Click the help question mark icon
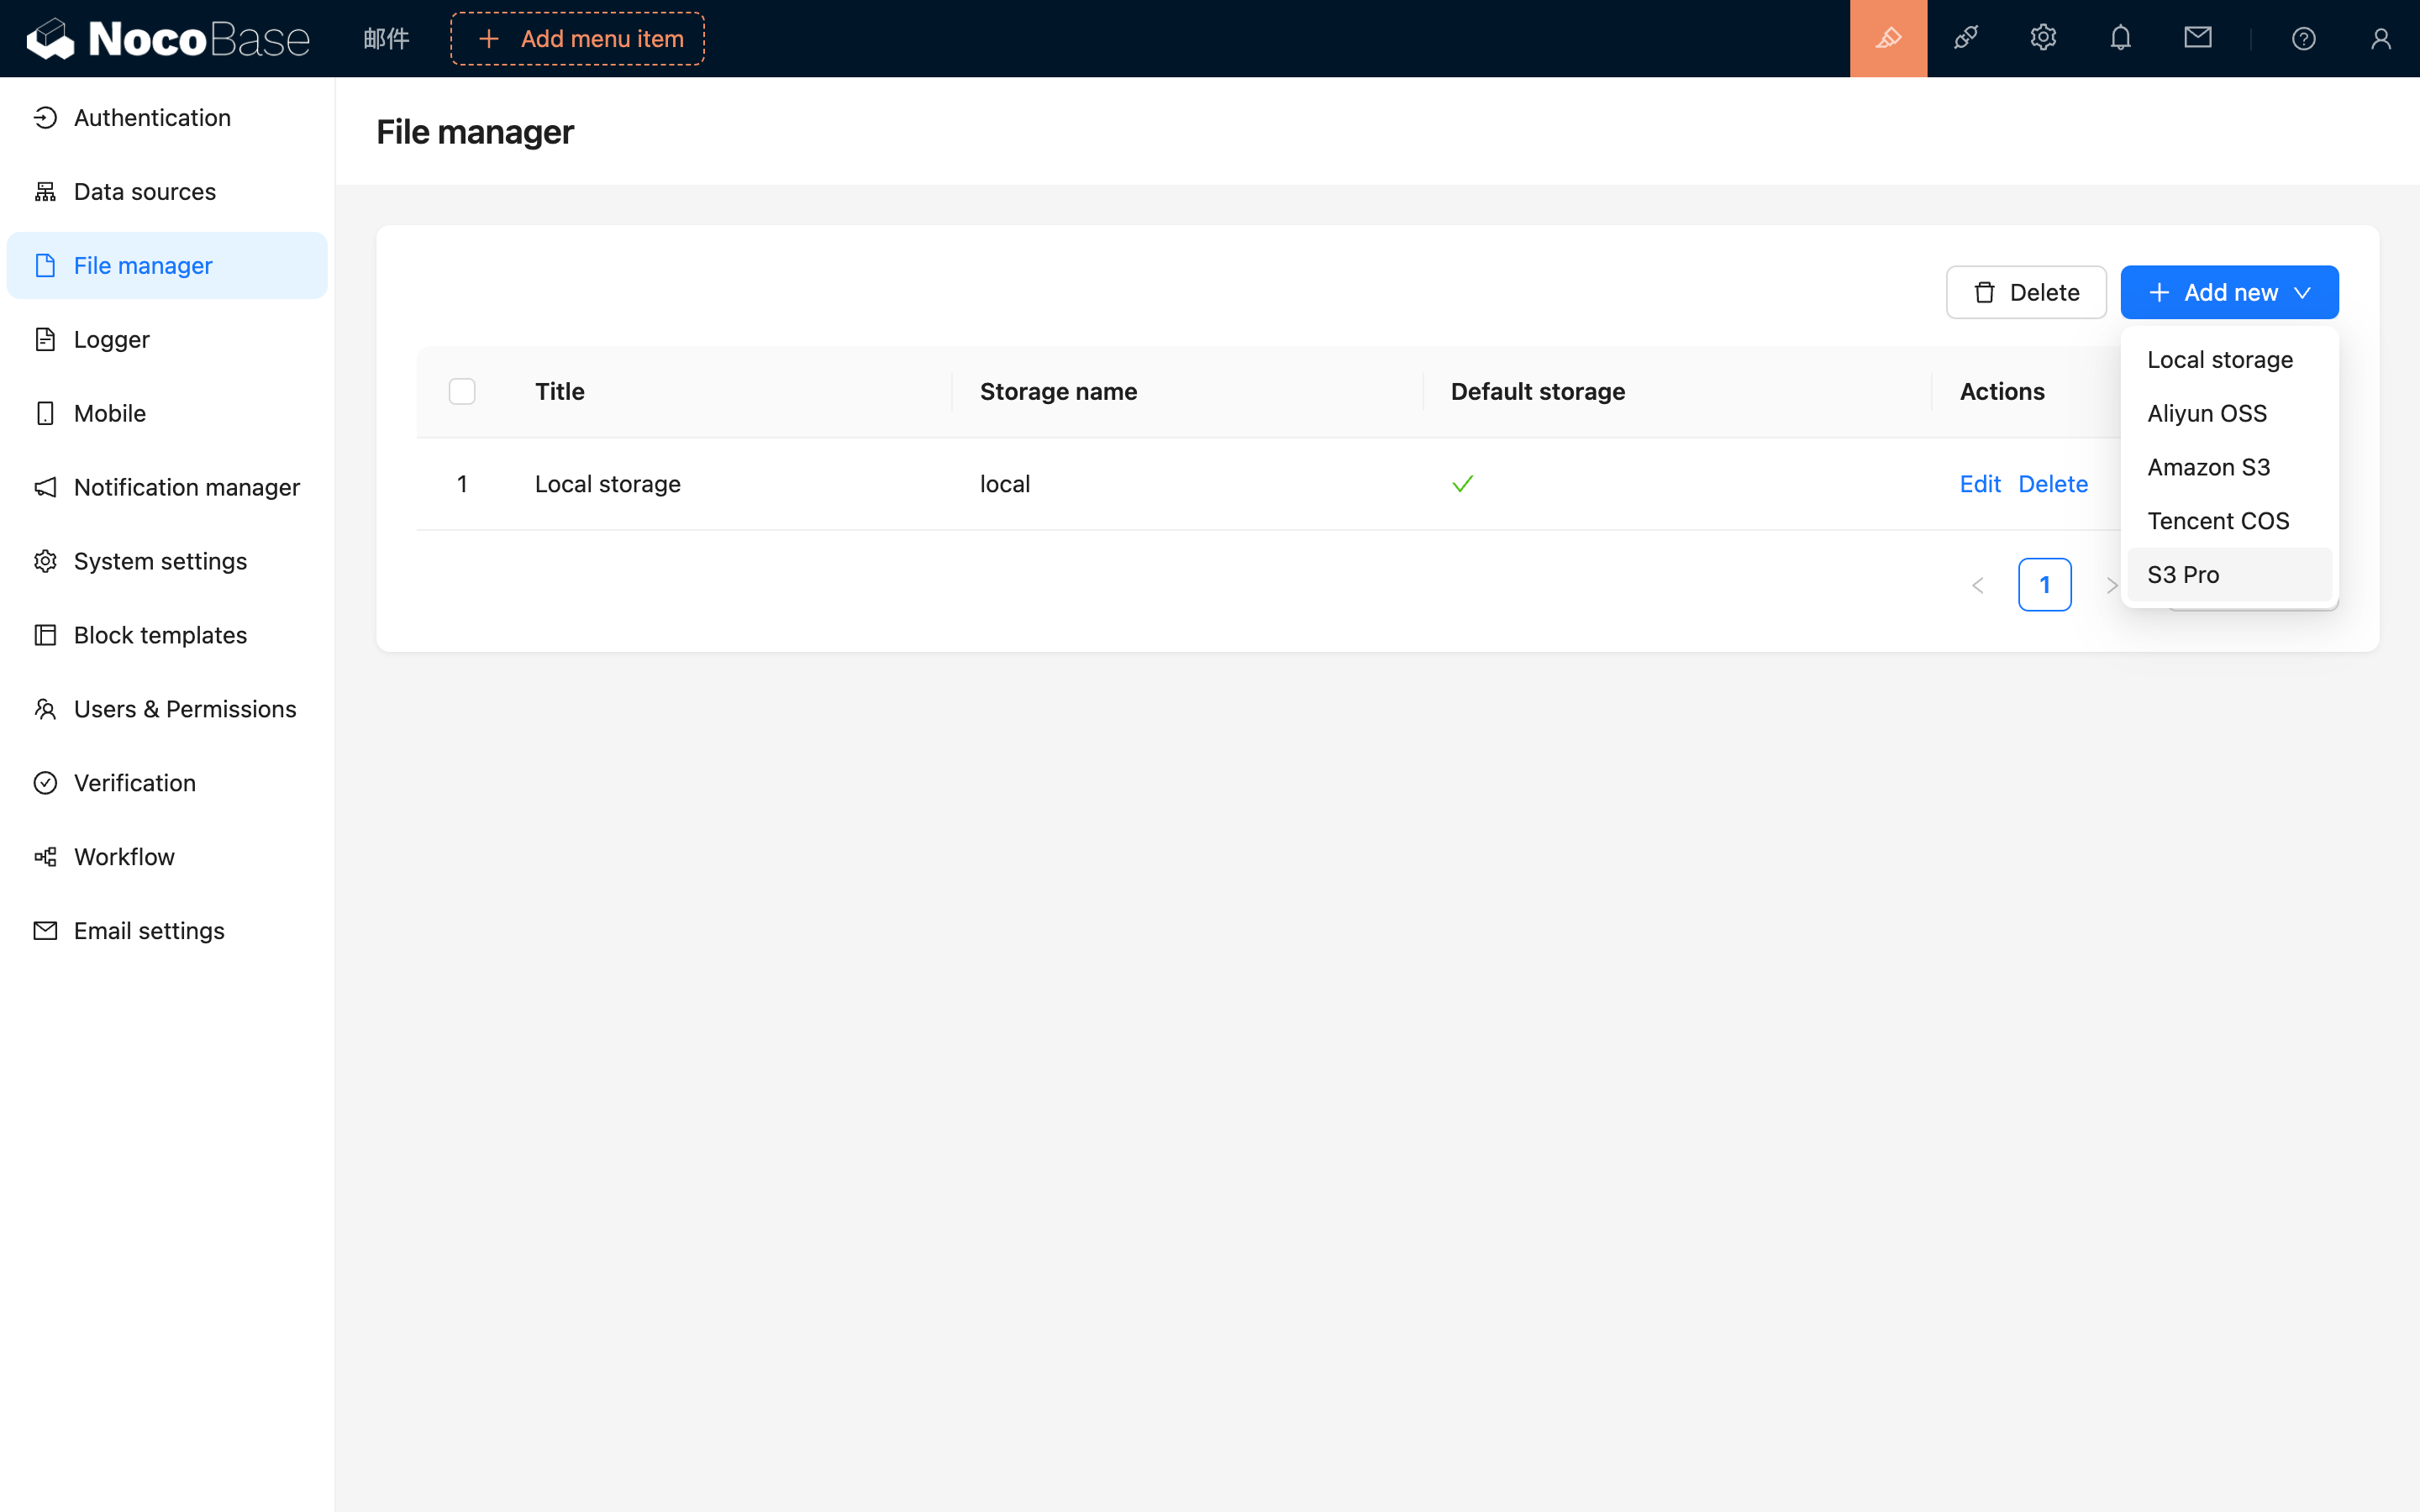The image size is (2420, 1512). click(x=2303, y=38)
